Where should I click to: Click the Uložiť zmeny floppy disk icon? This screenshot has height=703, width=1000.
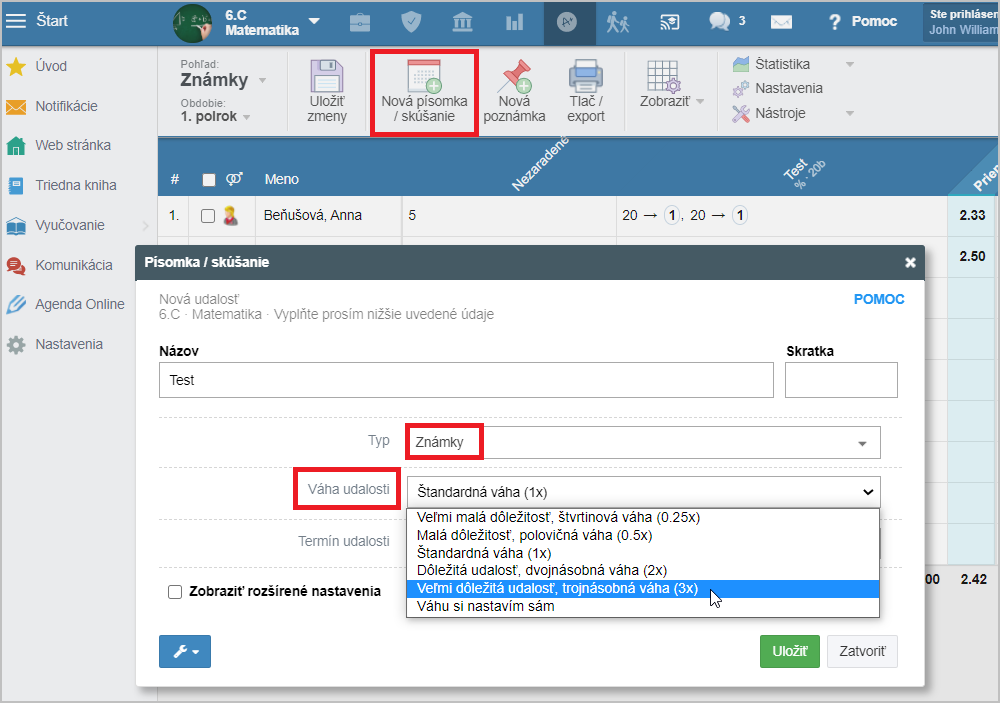327,77
